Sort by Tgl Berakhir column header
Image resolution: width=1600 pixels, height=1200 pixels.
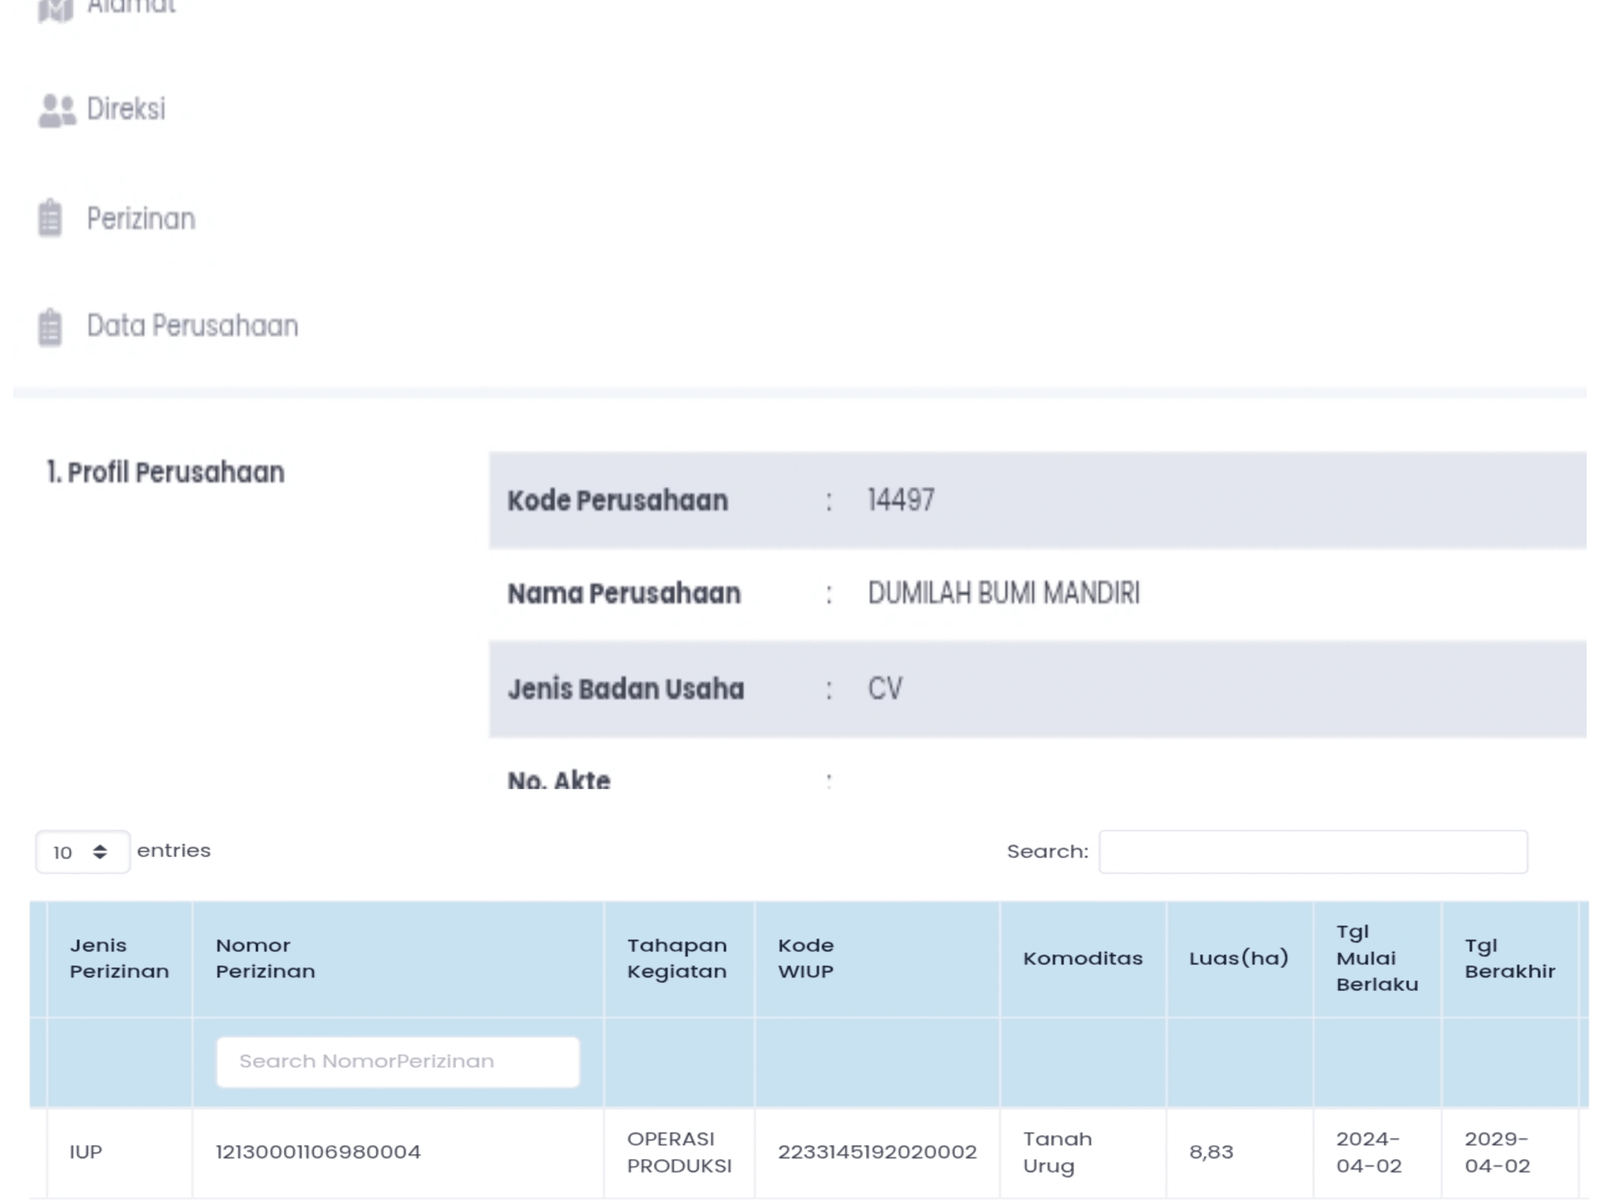1510,958
